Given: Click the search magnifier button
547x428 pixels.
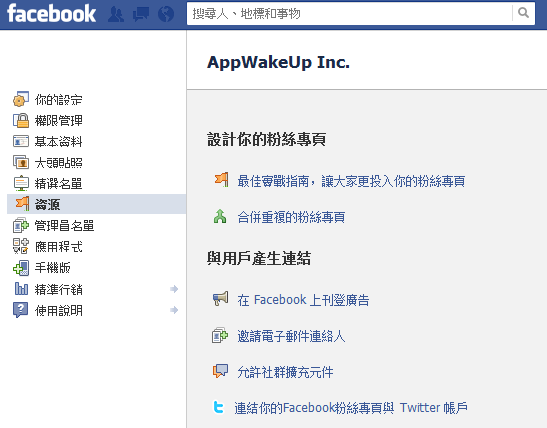Looking at the screenshot, I should pyautogui.click(x=523, y=13).
